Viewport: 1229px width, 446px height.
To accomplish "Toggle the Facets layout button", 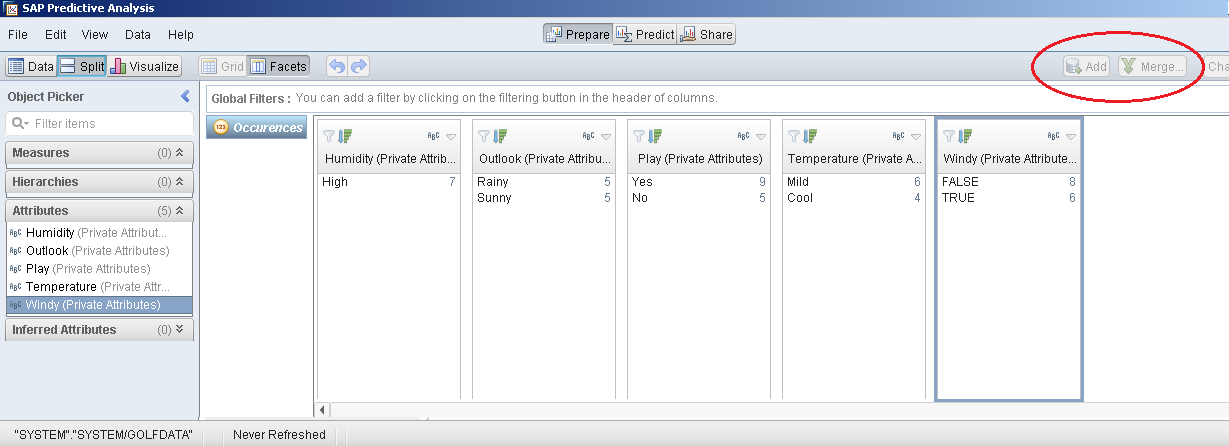I will coord(278,67).
